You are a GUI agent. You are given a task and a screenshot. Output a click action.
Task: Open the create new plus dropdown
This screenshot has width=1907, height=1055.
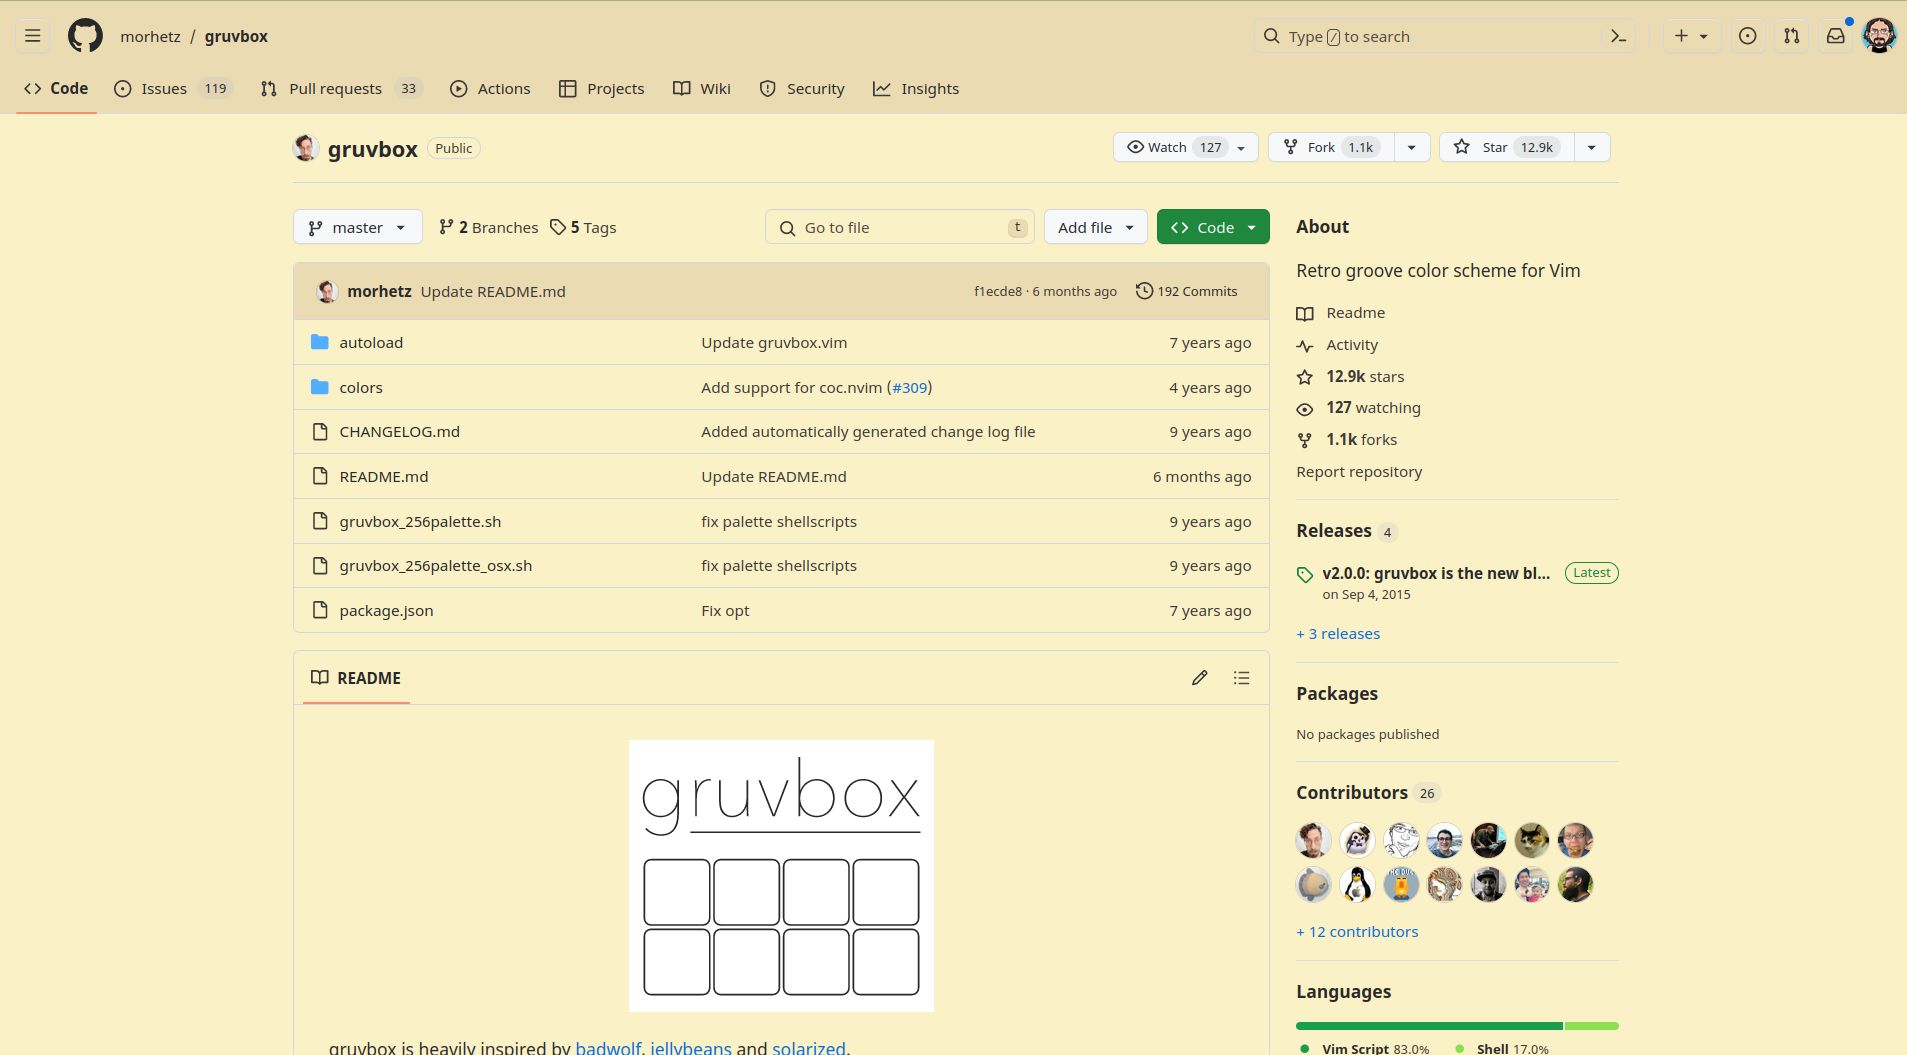pyautogui.click(x=1691, y=36)
